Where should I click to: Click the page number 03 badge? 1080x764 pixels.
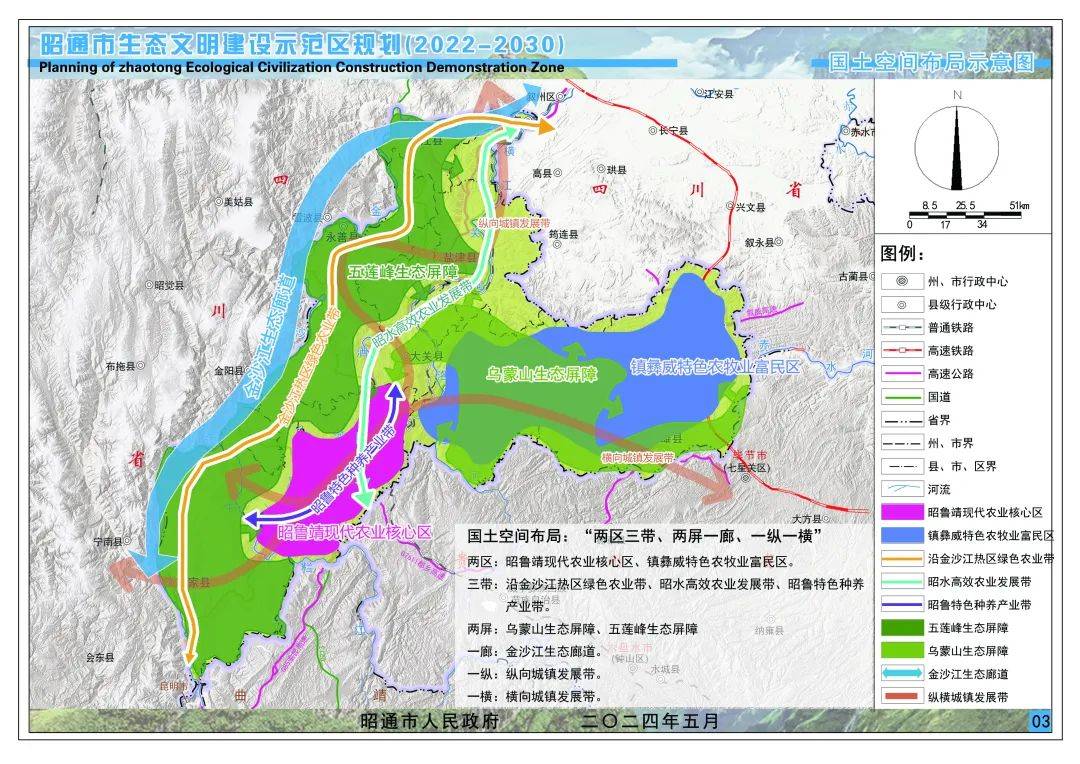pyautogui.click(x=1040, y=721)
